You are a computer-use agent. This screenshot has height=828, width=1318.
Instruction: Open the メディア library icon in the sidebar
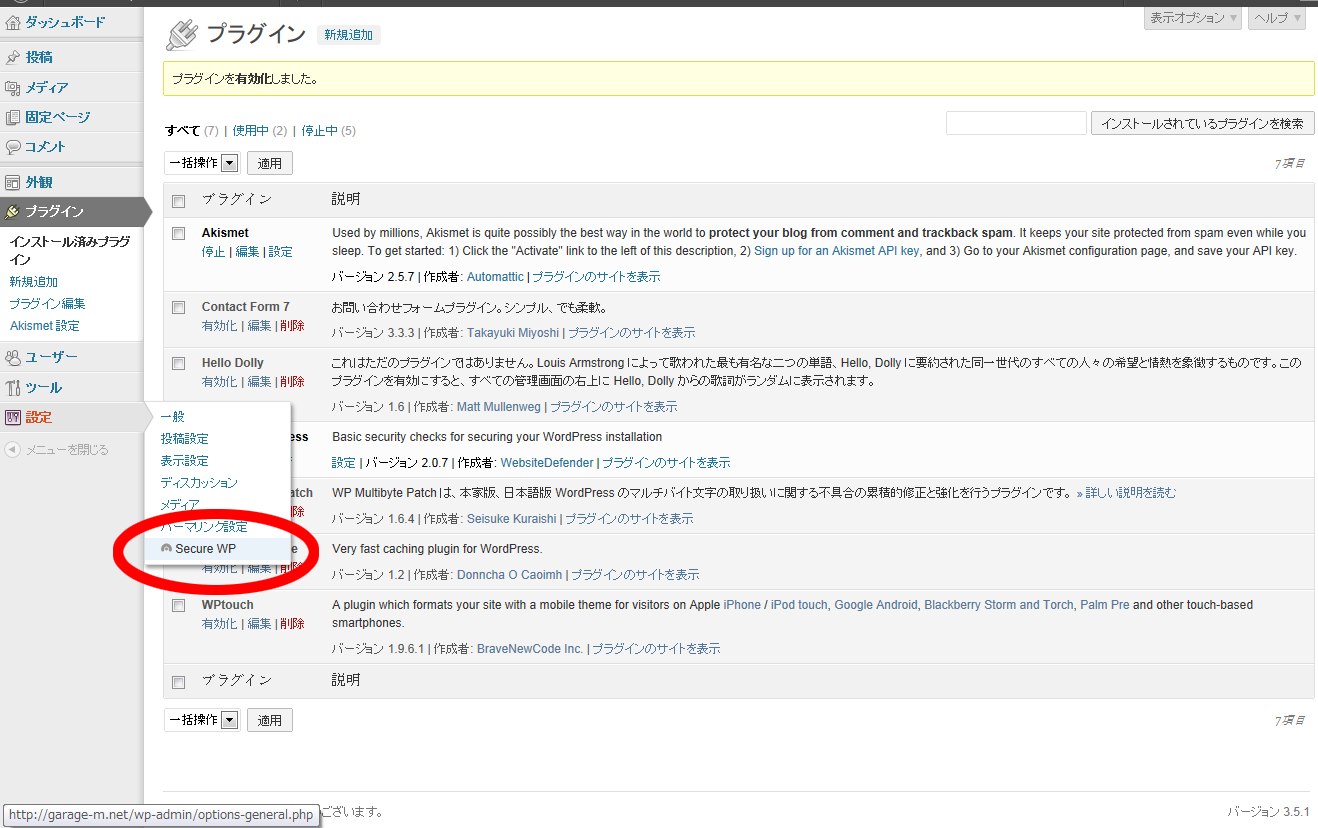pos(13,88)
